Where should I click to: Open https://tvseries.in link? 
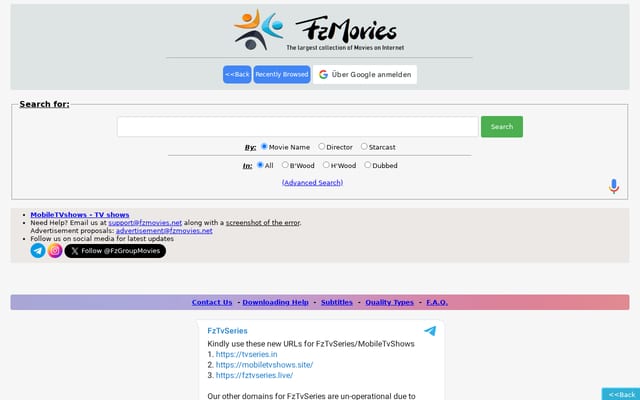(247, 354)
